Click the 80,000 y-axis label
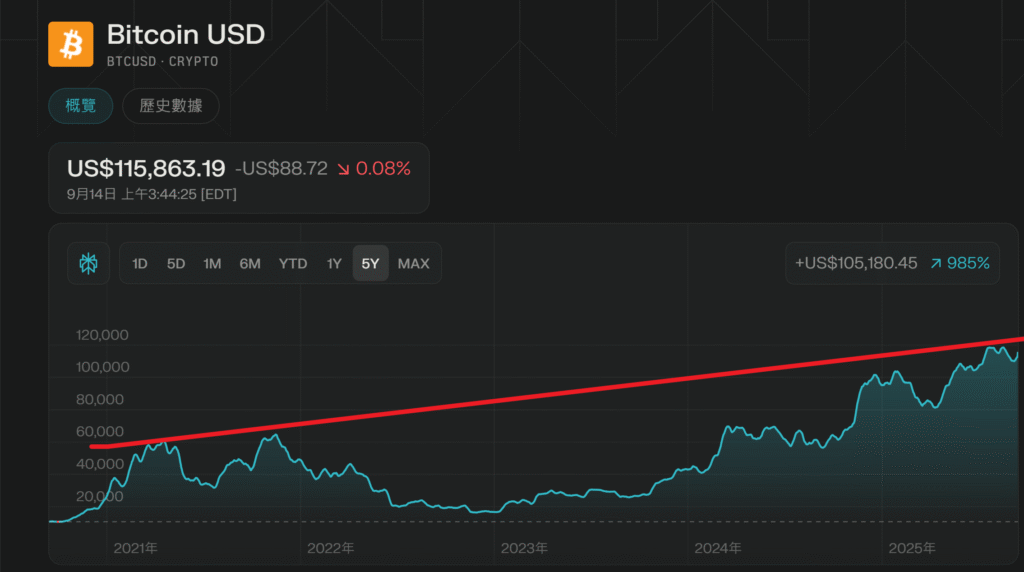Image resolution: width=1024 pixels, height=572 pixels. (100, 399)
